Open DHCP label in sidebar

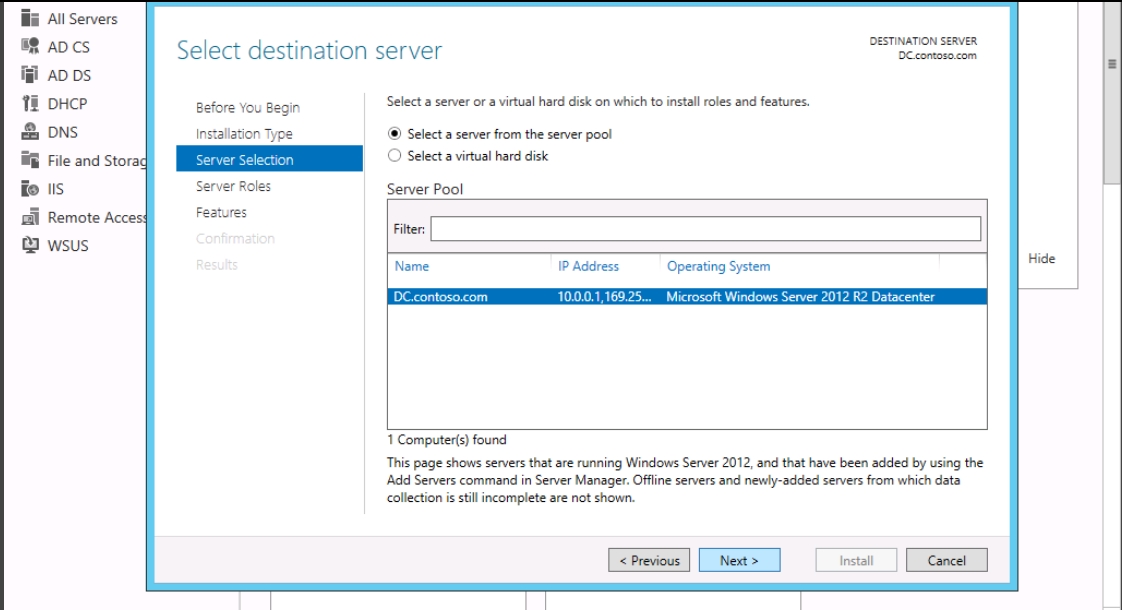(67, 104)
